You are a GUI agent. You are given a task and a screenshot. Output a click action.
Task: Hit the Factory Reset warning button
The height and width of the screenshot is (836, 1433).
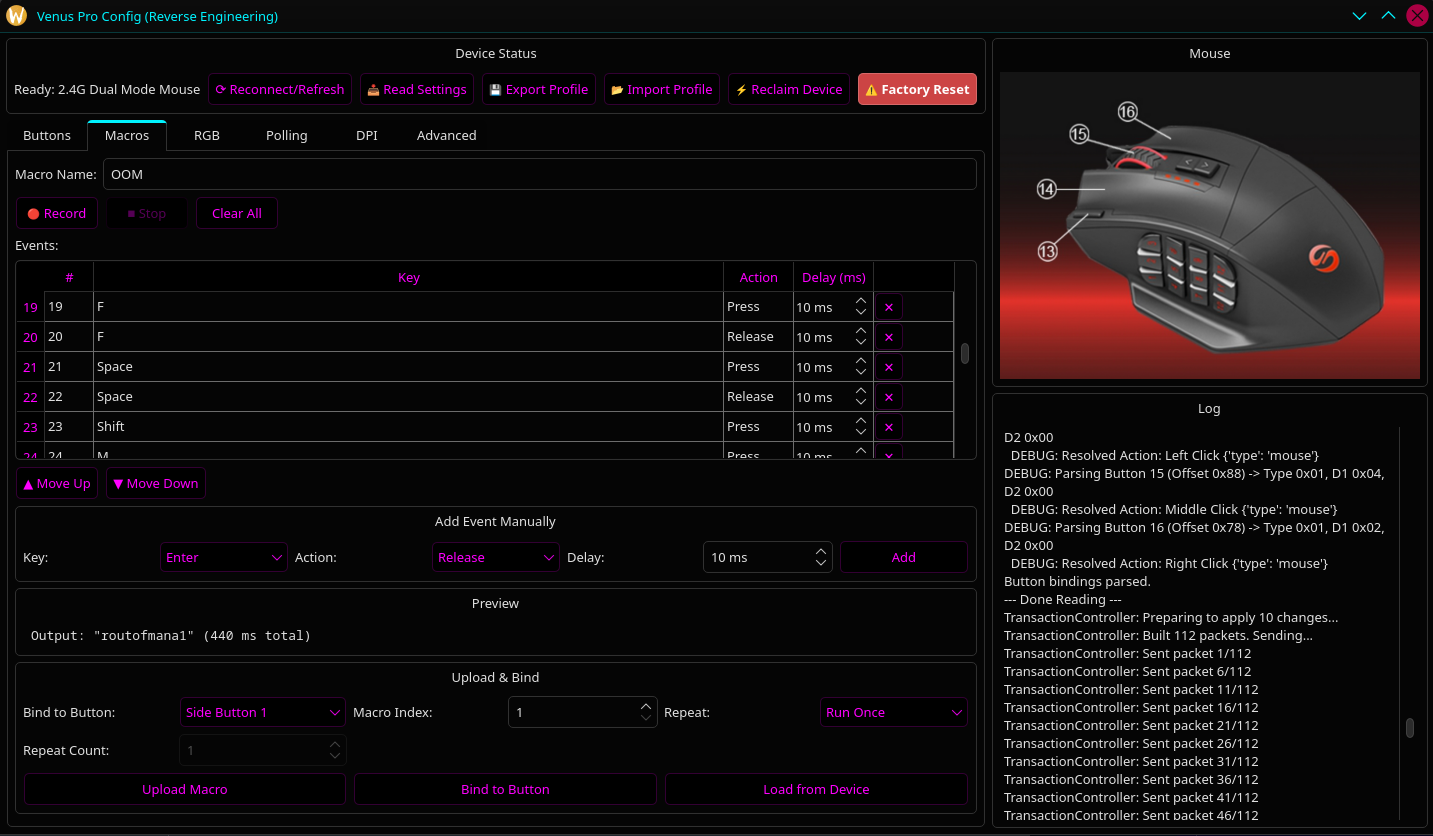click(x=916, y=89)
